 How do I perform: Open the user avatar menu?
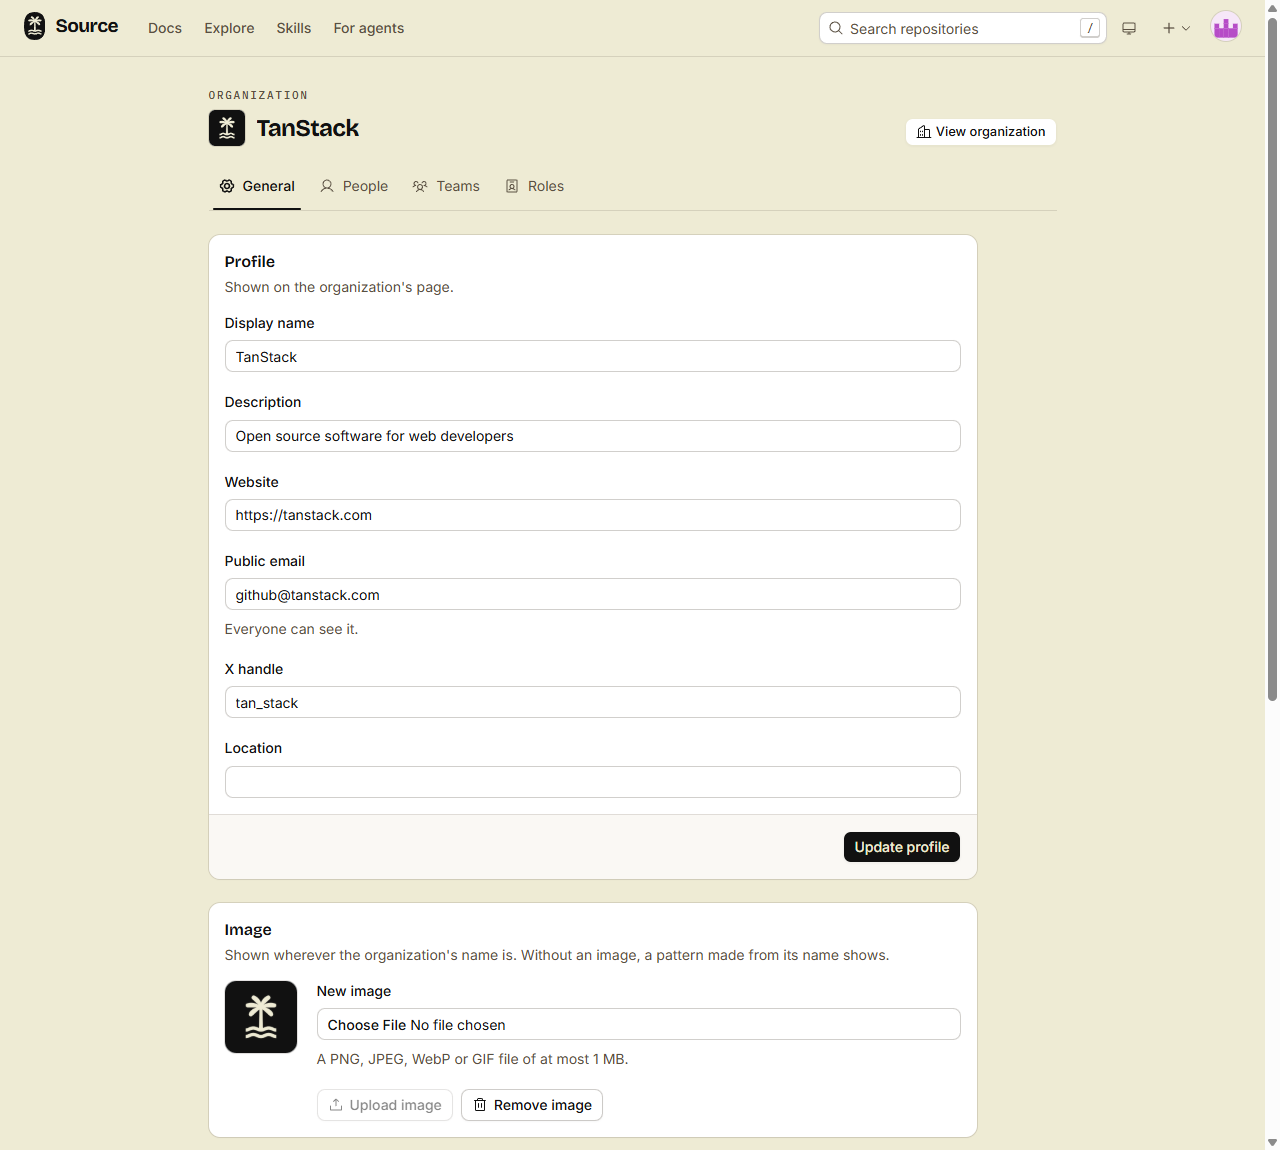pos(1226,27)
